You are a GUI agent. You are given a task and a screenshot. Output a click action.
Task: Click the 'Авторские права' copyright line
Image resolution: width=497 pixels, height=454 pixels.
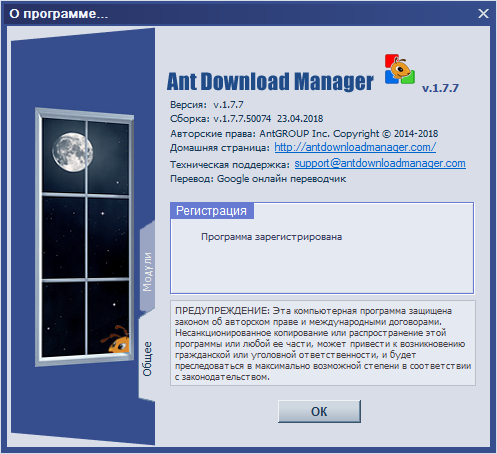(304, 134)
